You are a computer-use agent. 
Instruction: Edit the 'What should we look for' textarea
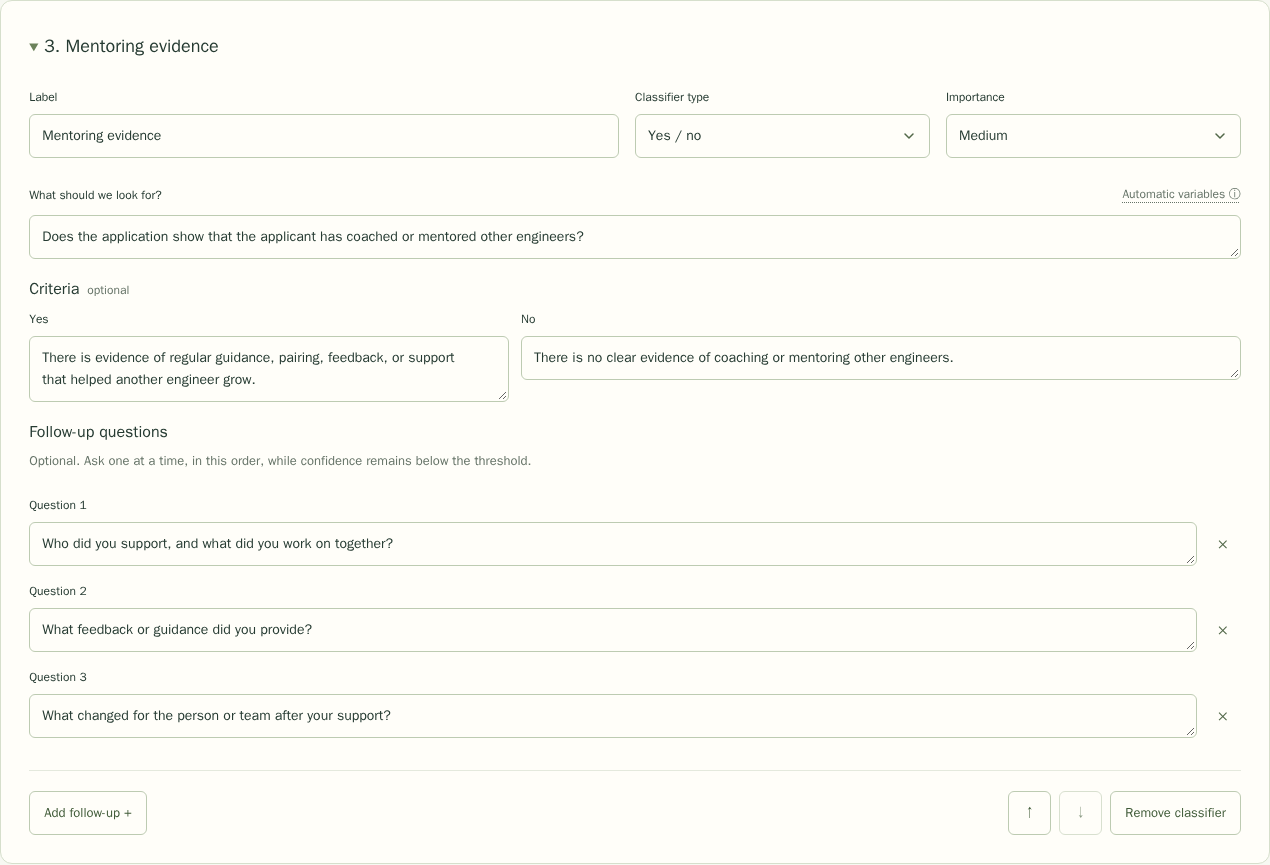[x=635, y=237]
